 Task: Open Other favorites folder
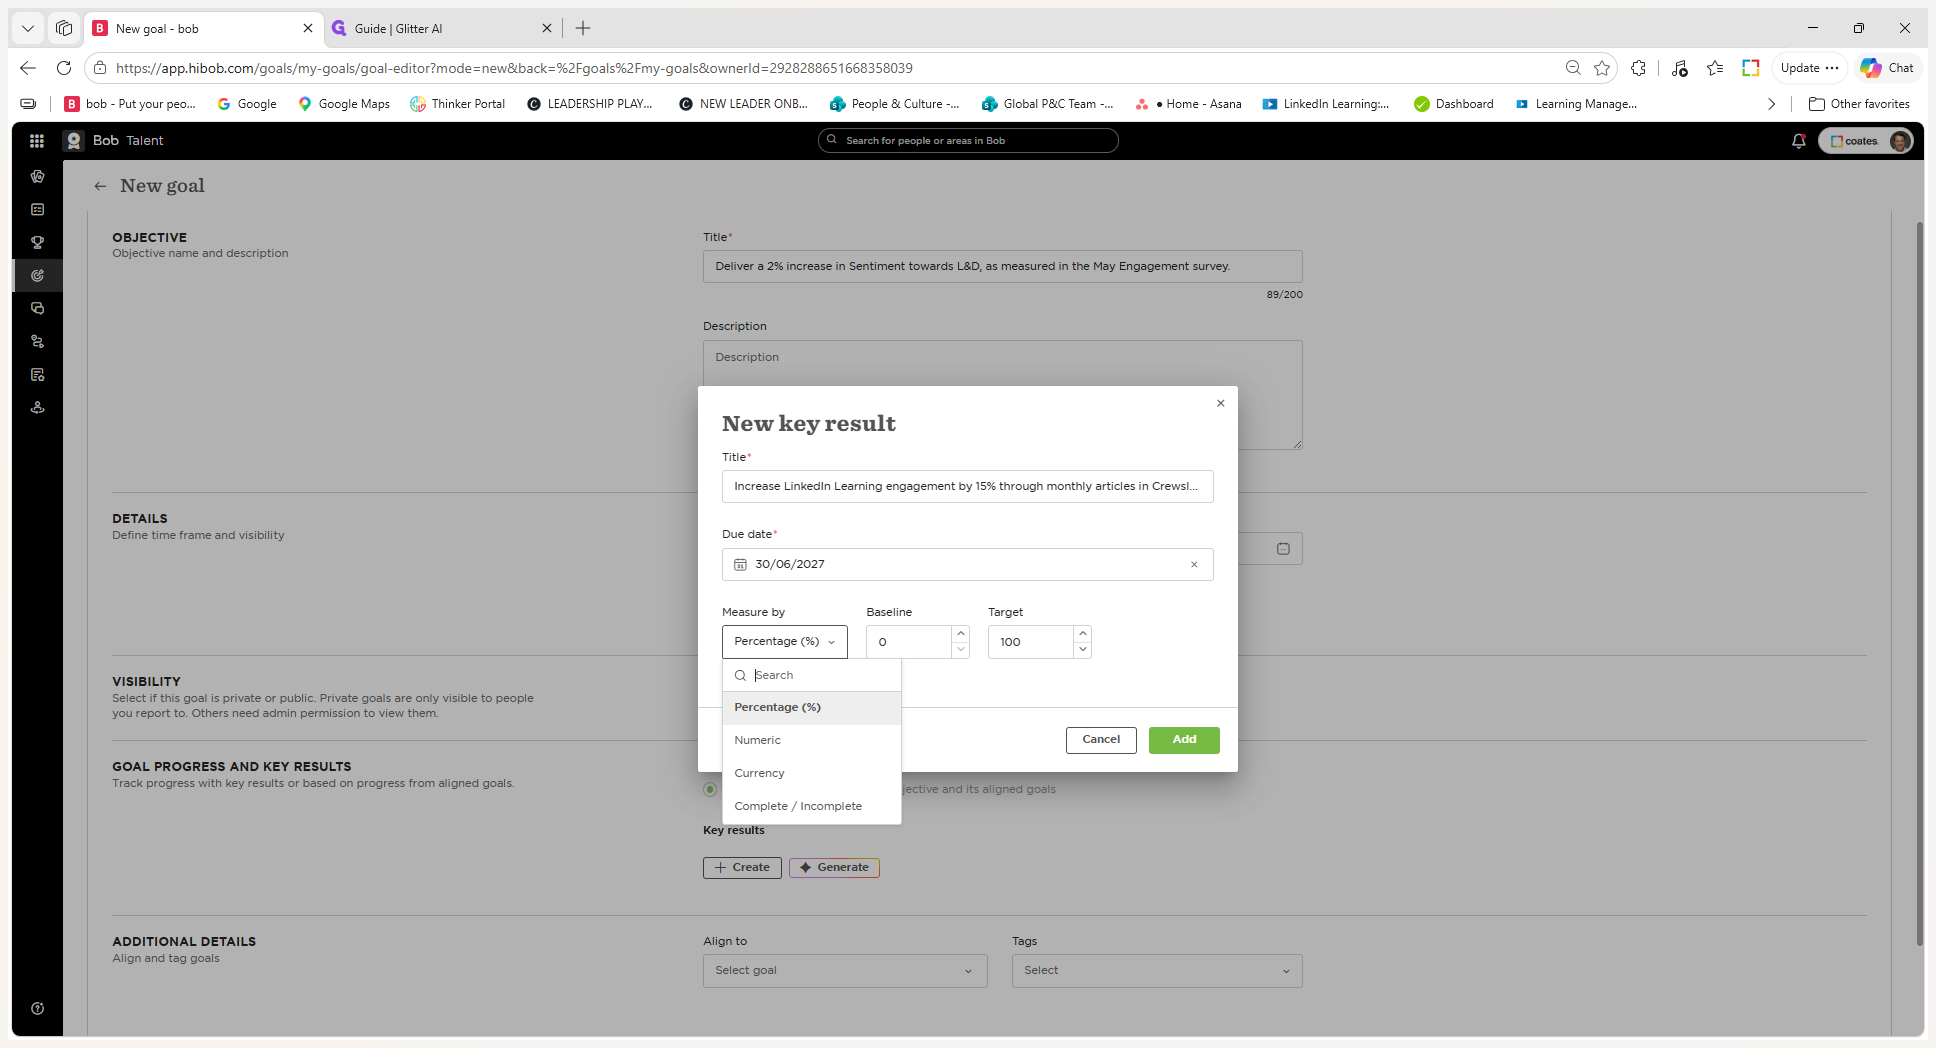click(1859, 104)
